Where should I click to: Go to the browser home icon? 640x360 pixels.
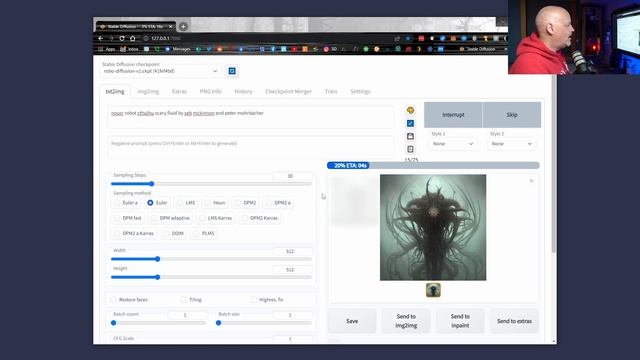tap(132, 38)
